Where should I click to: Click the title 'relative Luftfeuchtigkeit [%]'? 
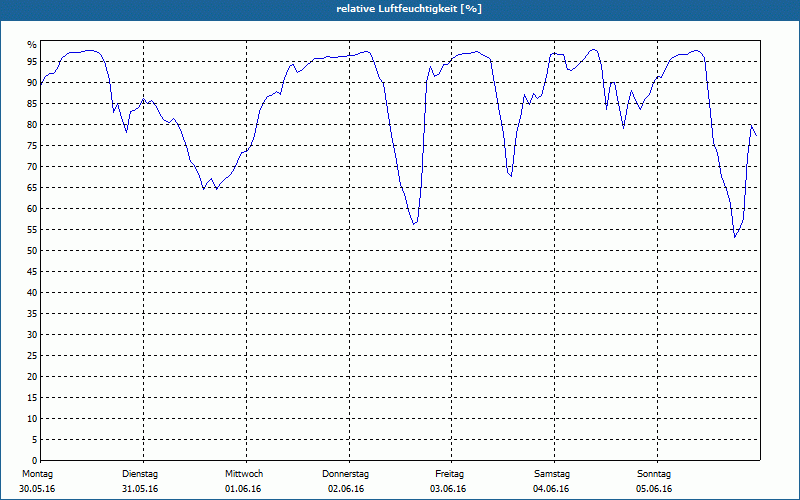[409, 9]
